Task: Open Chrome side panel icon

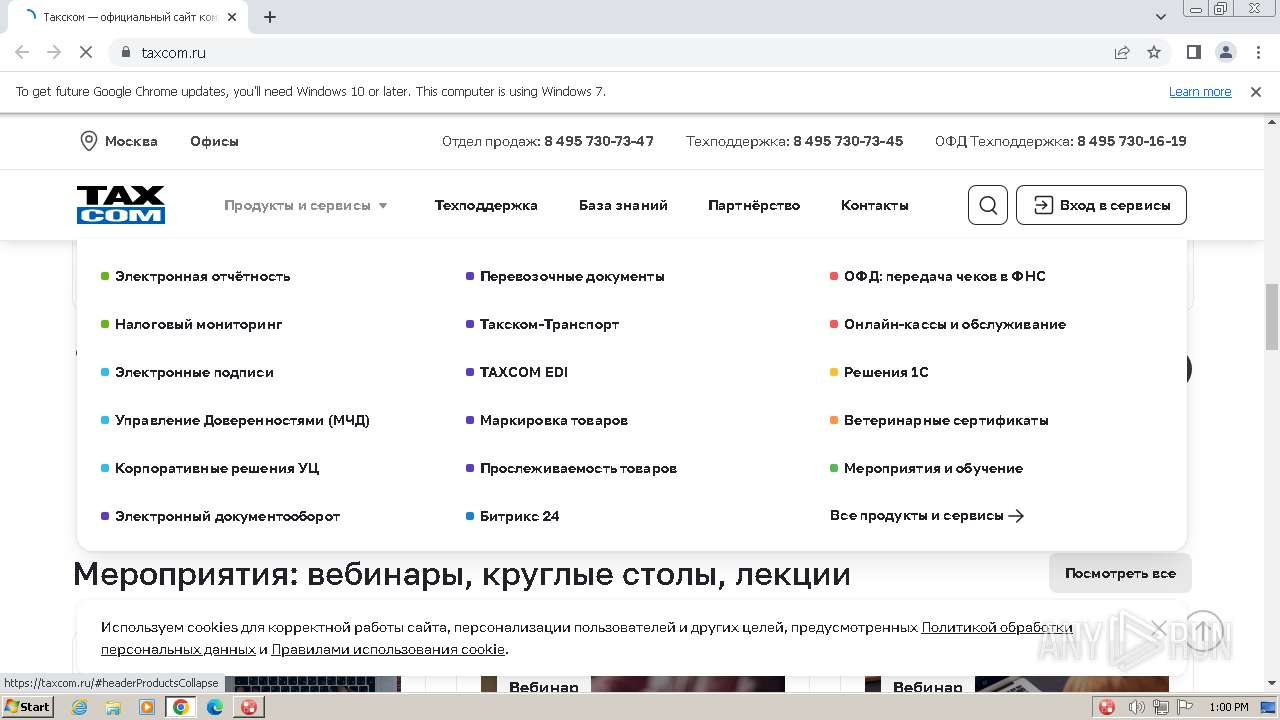Action: coord(1194,52)
